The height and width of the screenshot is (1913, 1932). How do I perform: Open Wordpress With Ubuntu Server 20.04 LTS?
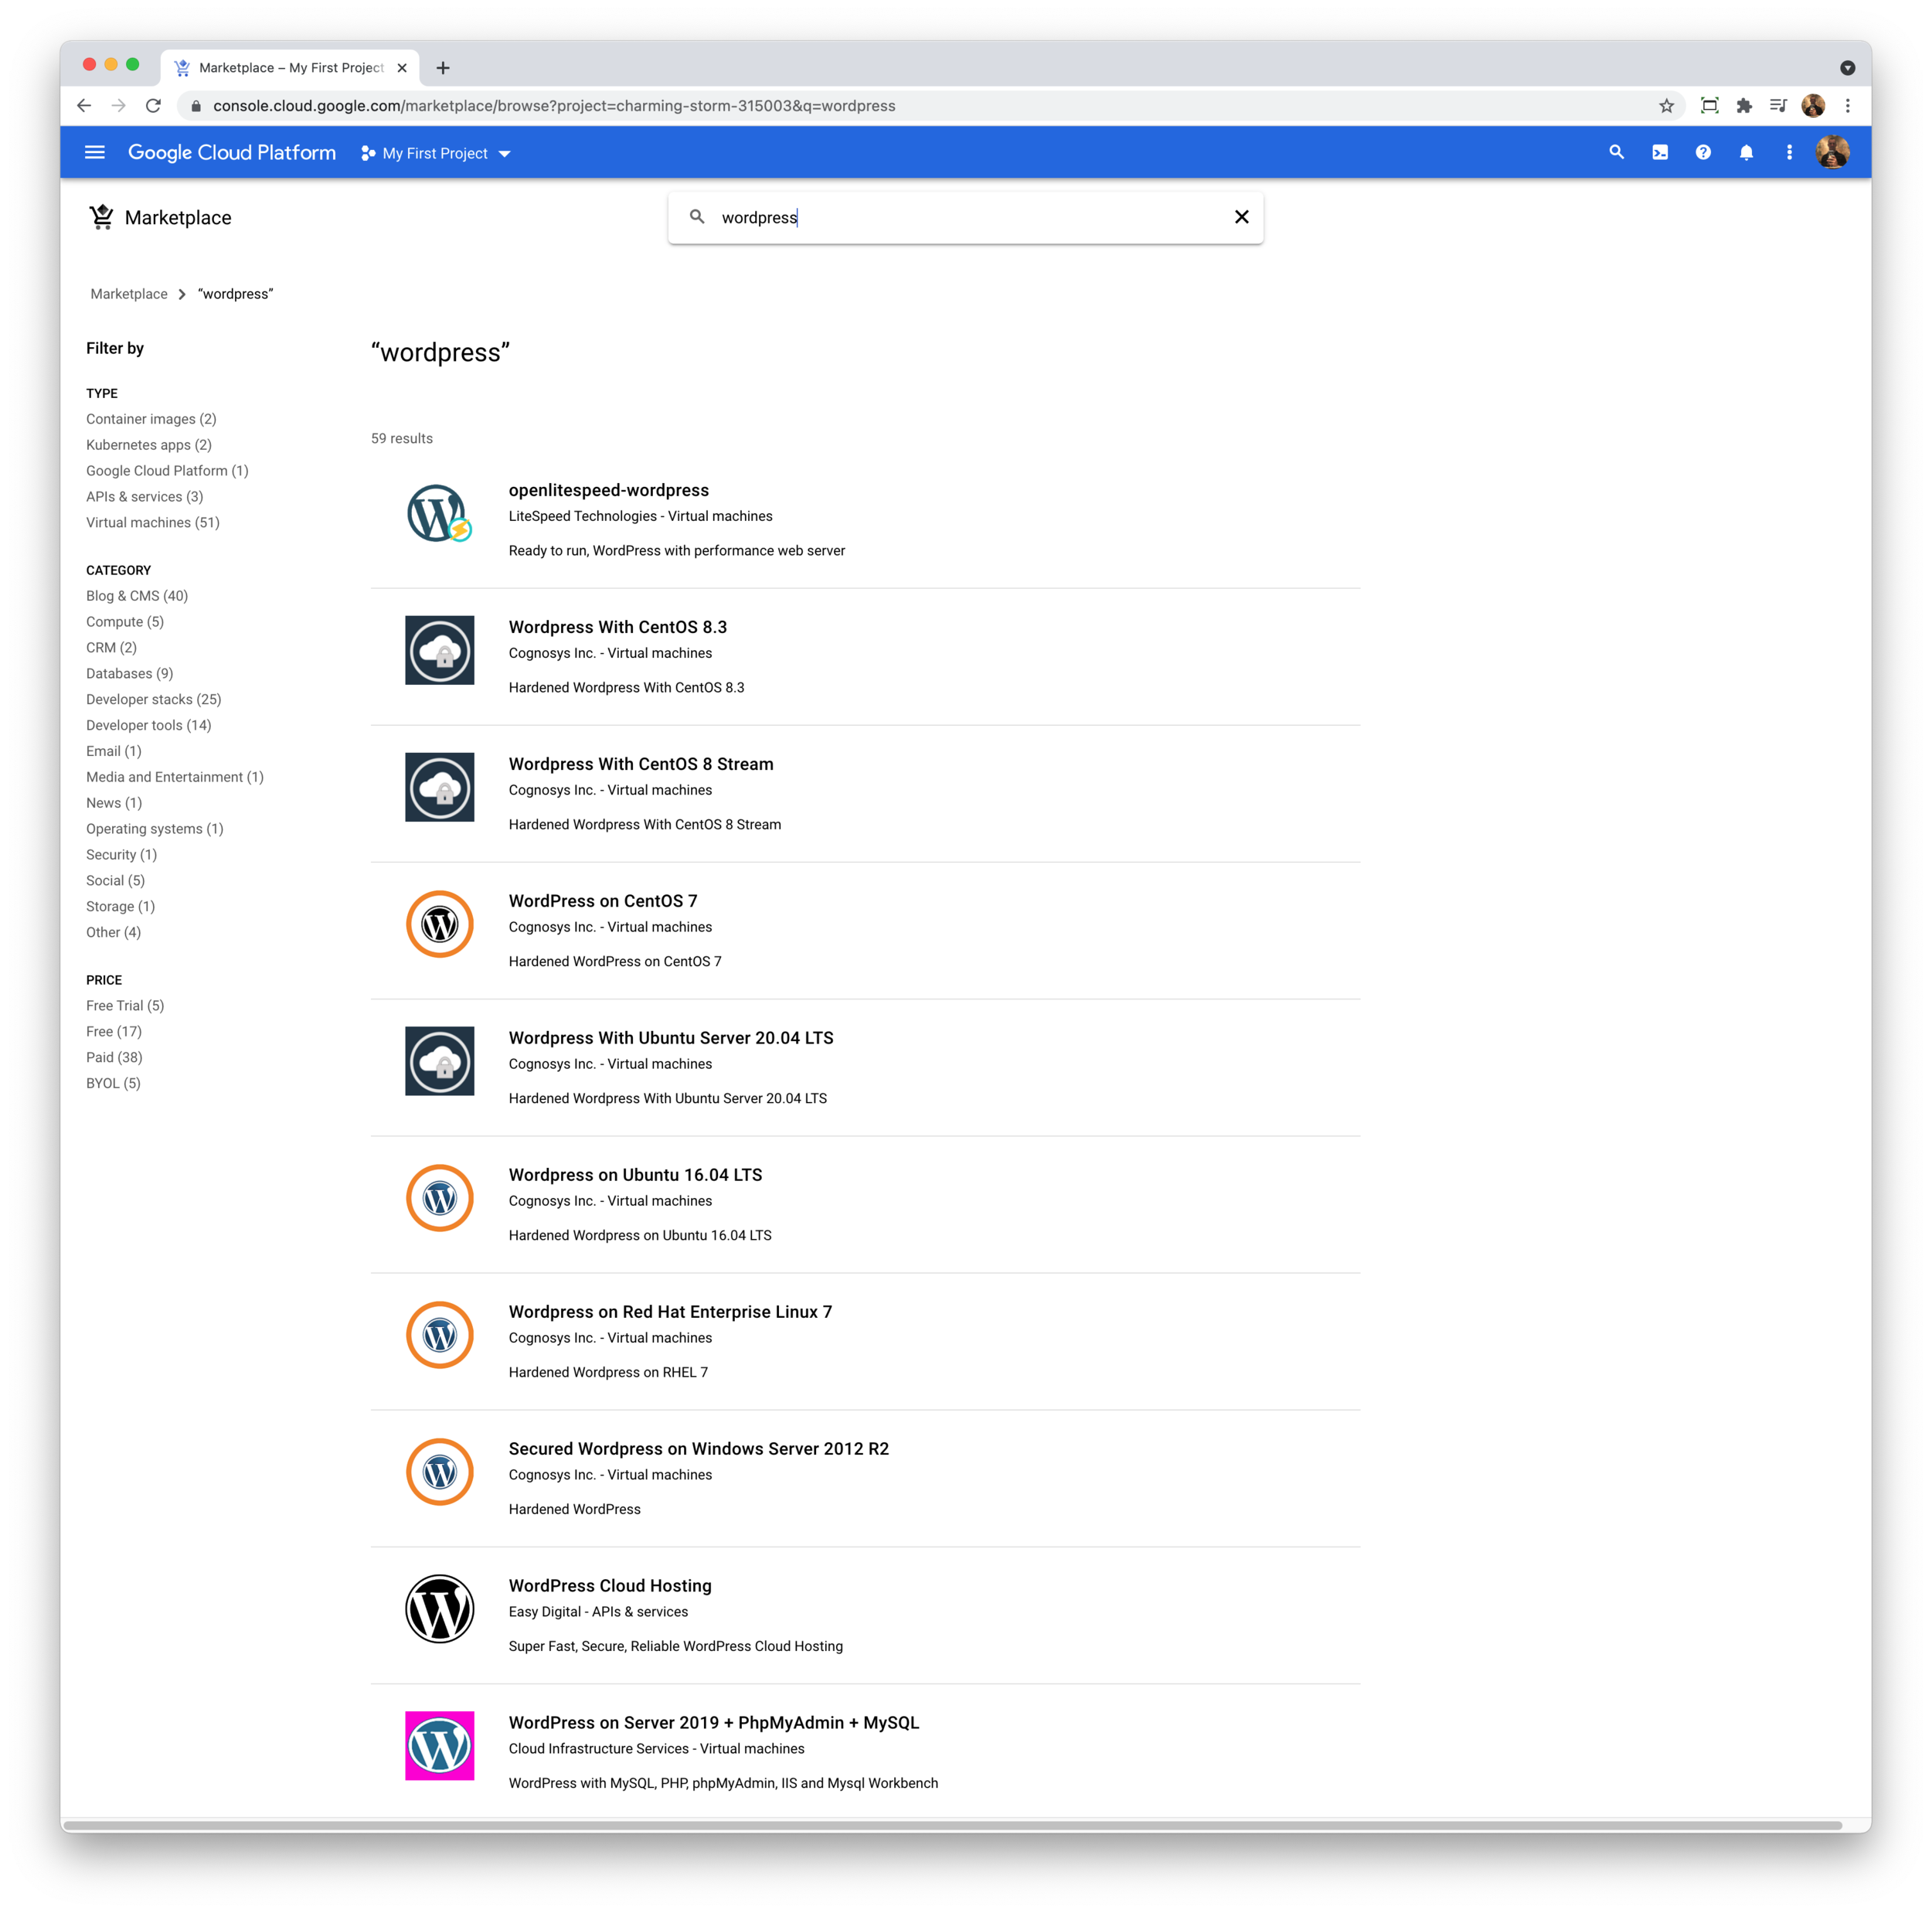click(671, 1038)
